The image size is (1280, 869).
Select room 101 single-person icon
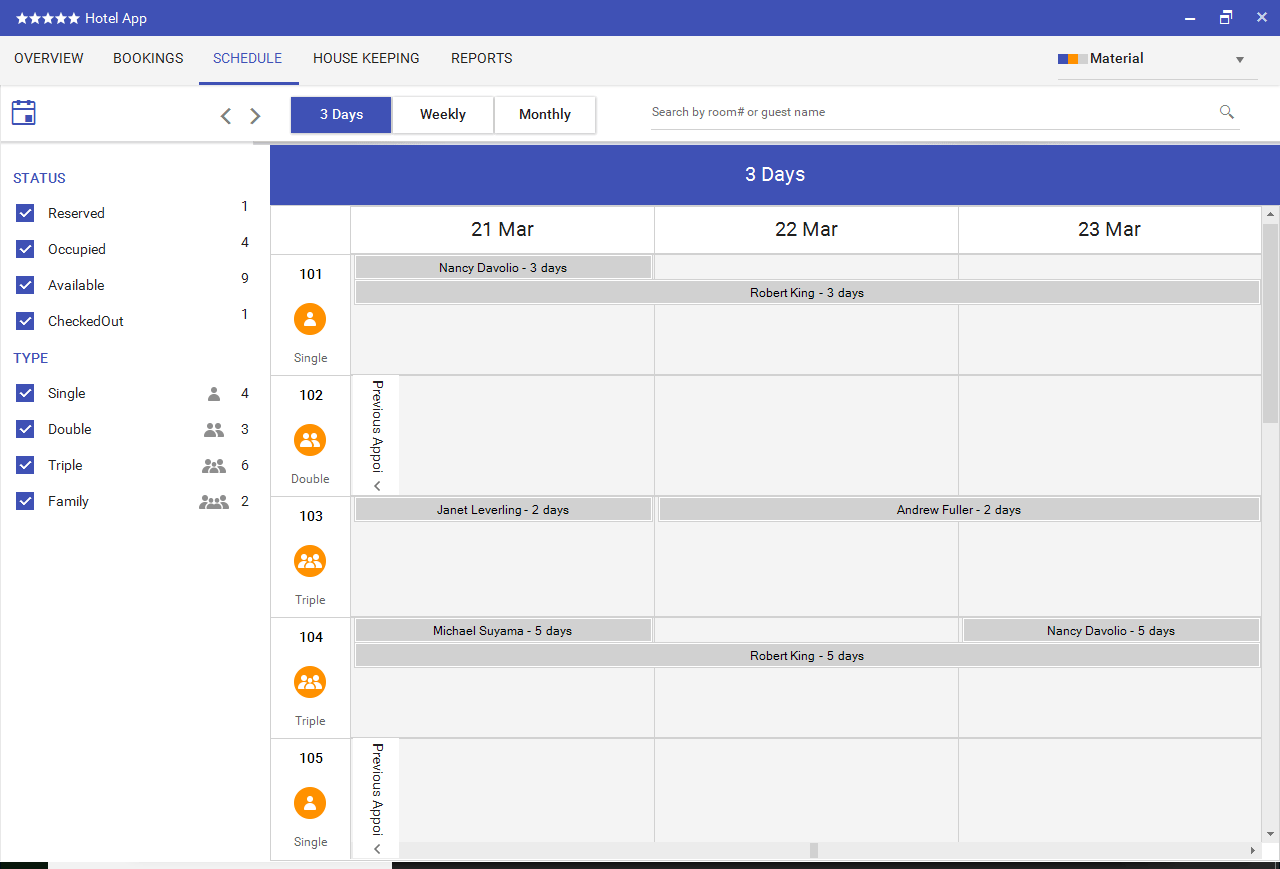coord(310,319)
